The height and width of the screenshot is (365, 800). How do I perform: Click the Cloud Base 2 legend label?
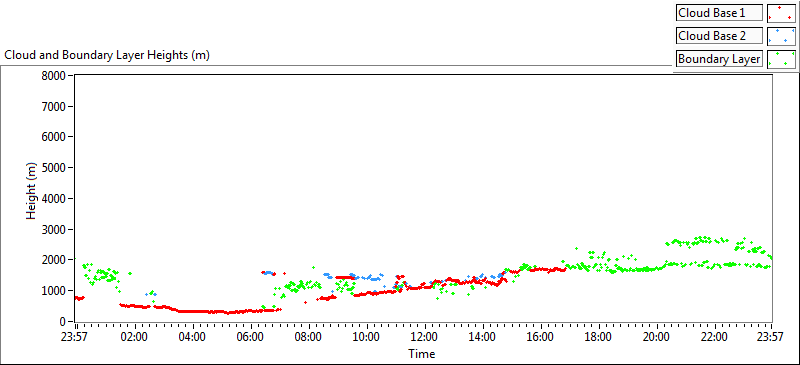coord(719,36)
